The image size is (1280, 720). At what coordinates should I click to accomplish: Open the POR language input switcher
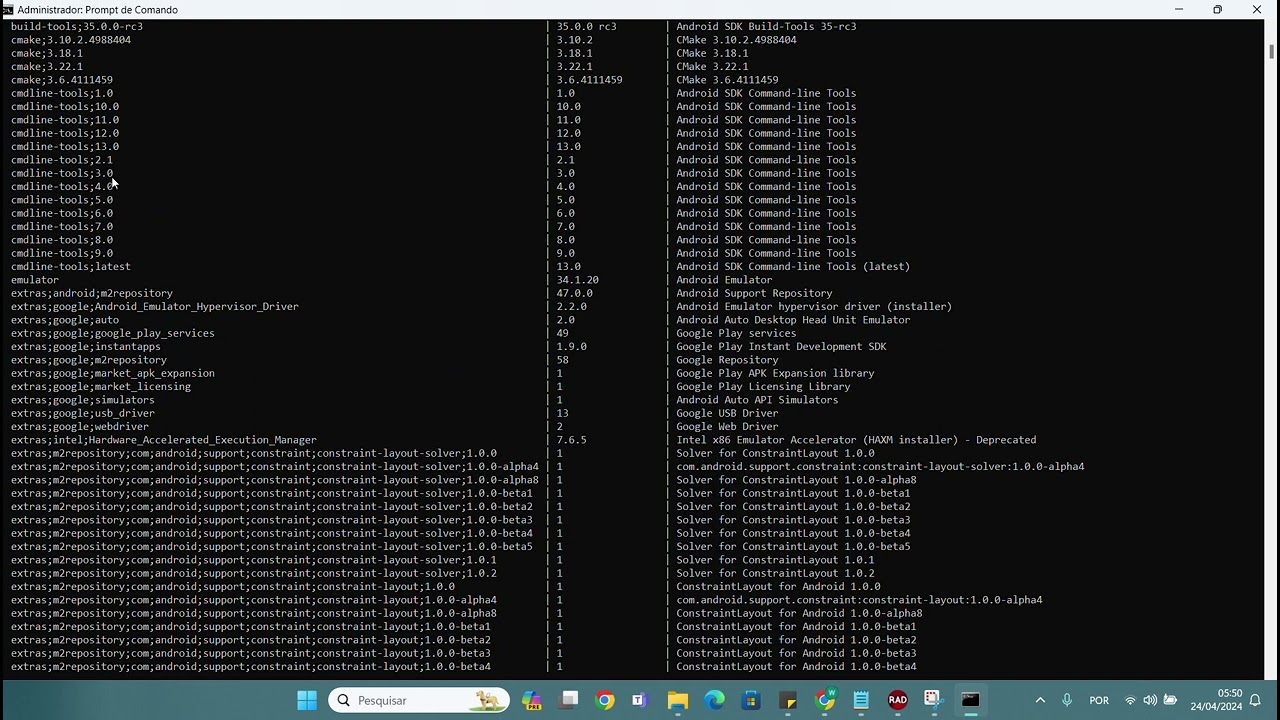point(1099,700)
